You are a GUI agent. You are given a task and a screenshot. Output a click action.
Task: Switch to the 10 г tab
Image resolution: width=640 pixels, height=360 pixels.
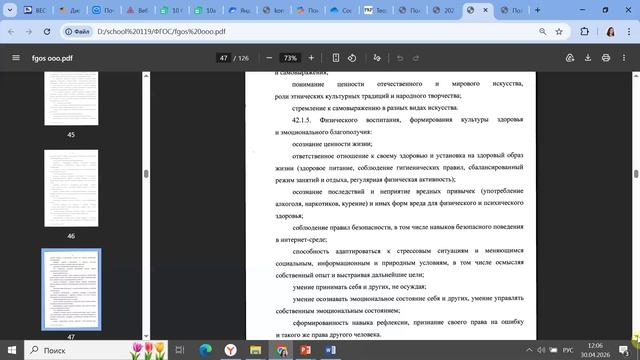171,10
